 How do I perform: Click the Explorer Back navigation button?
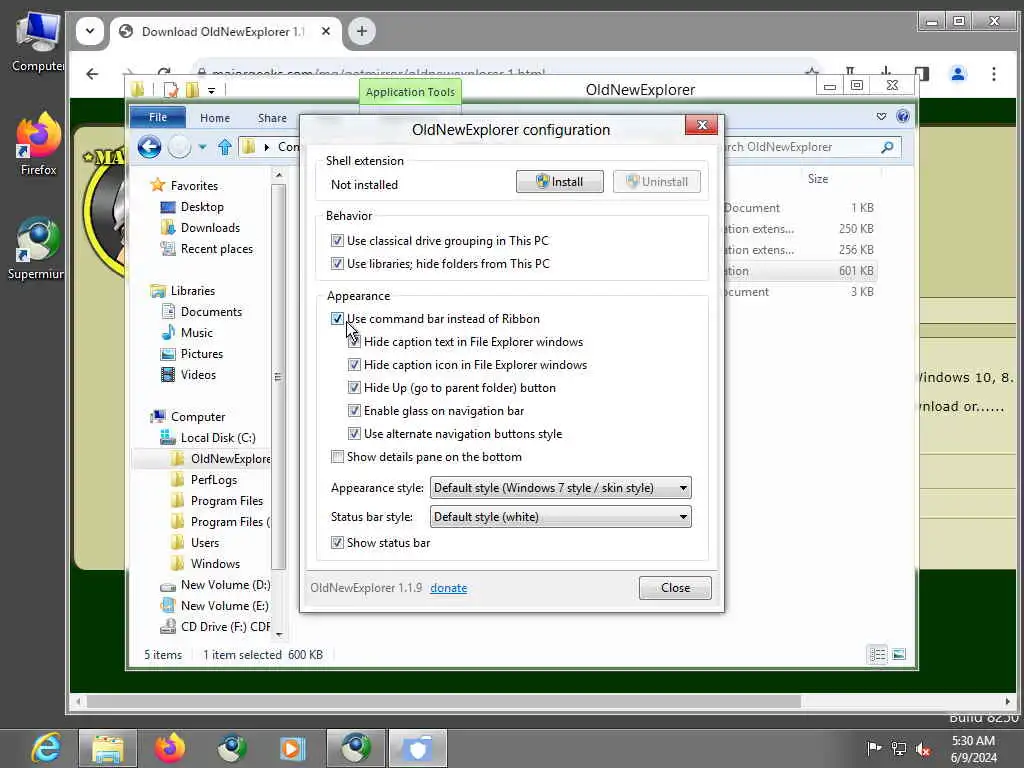(150, 147)
